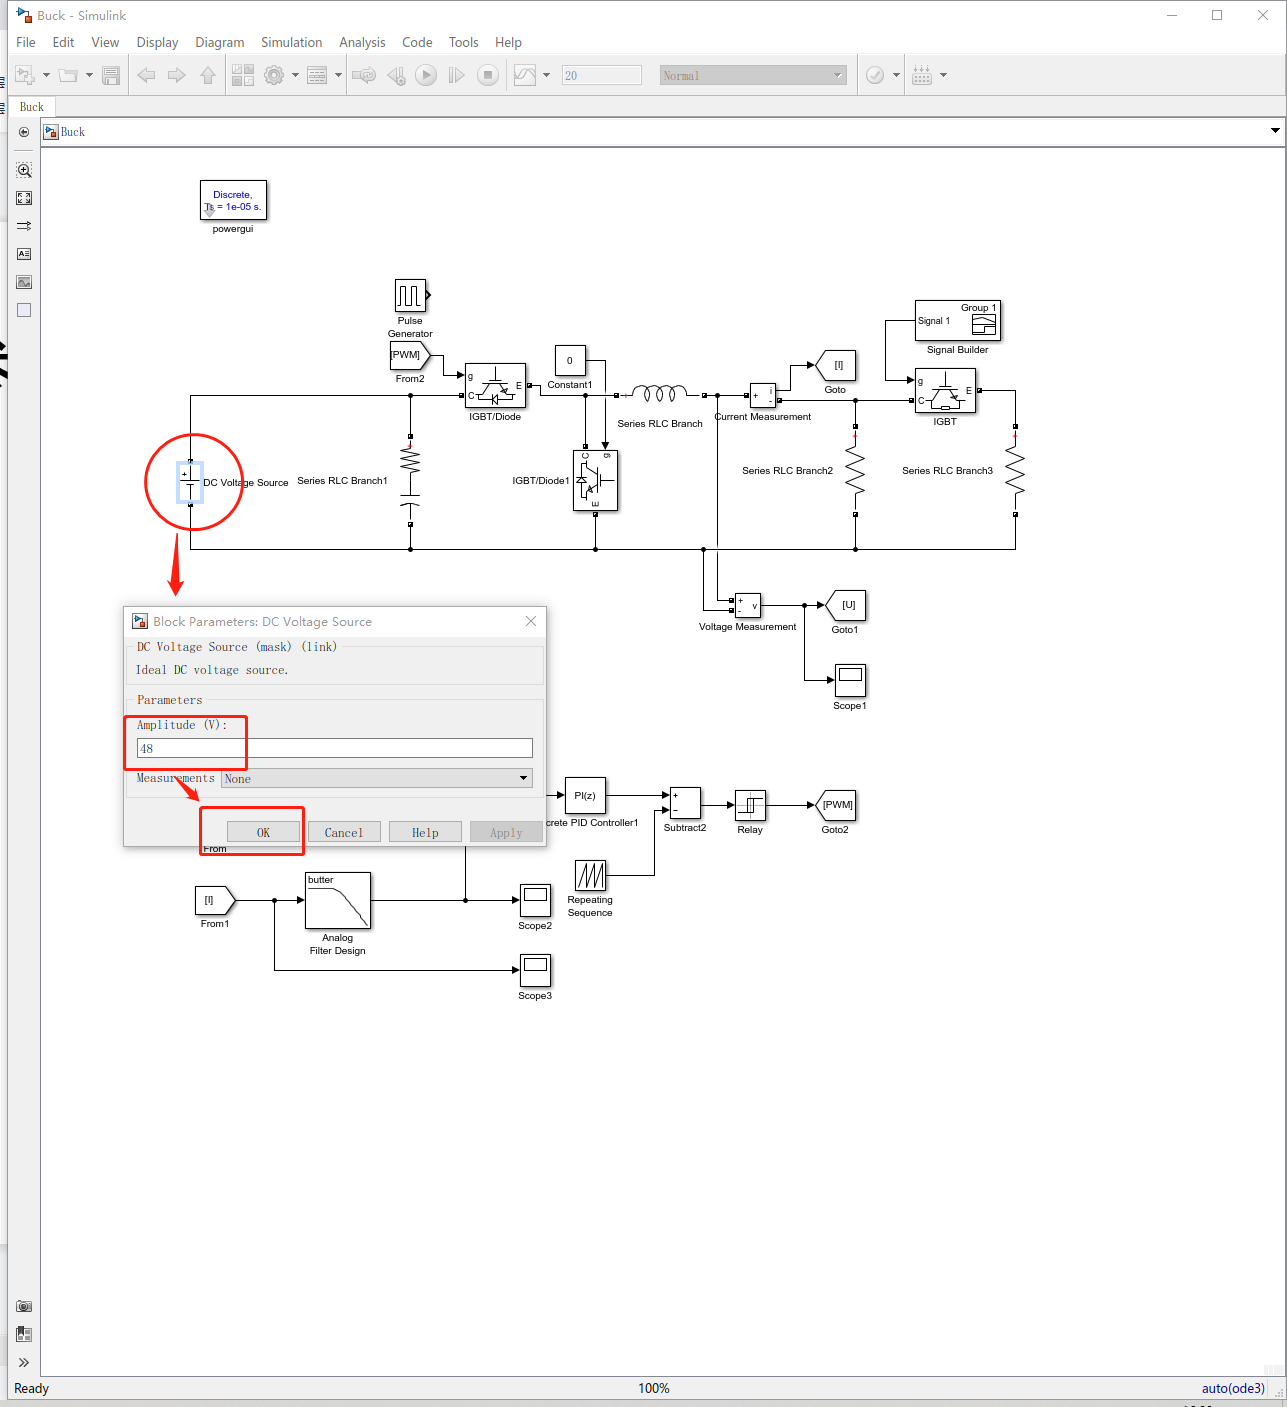Screen dimensions: 1287x1407
Task: Select the Annotation tool in sidebar
Action: point(23,254)
